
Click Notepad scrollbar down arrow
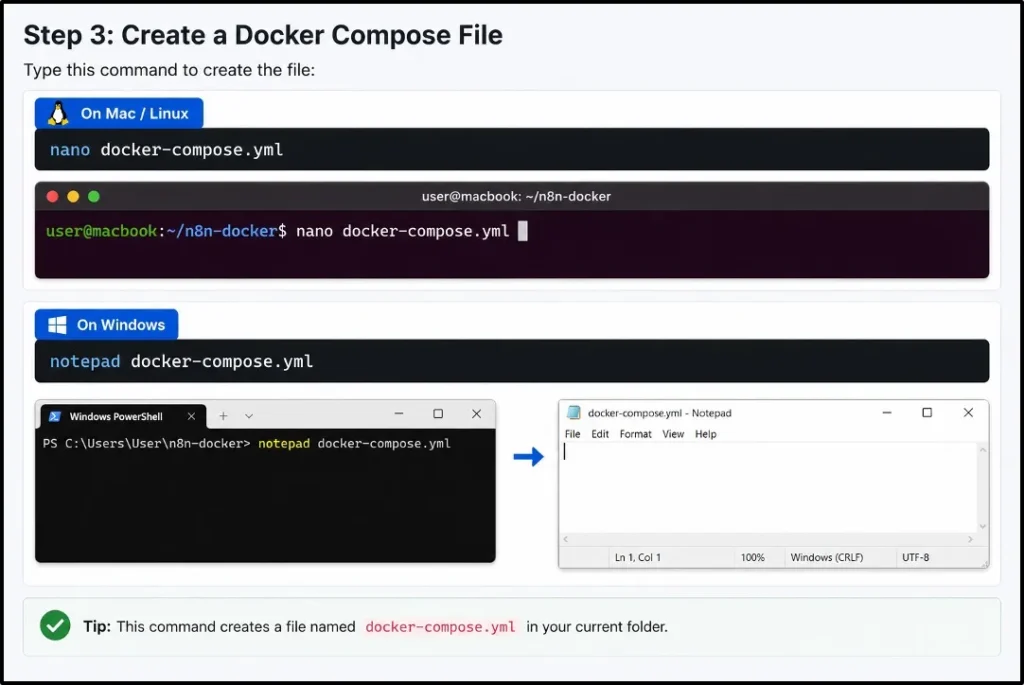point(982,526)
